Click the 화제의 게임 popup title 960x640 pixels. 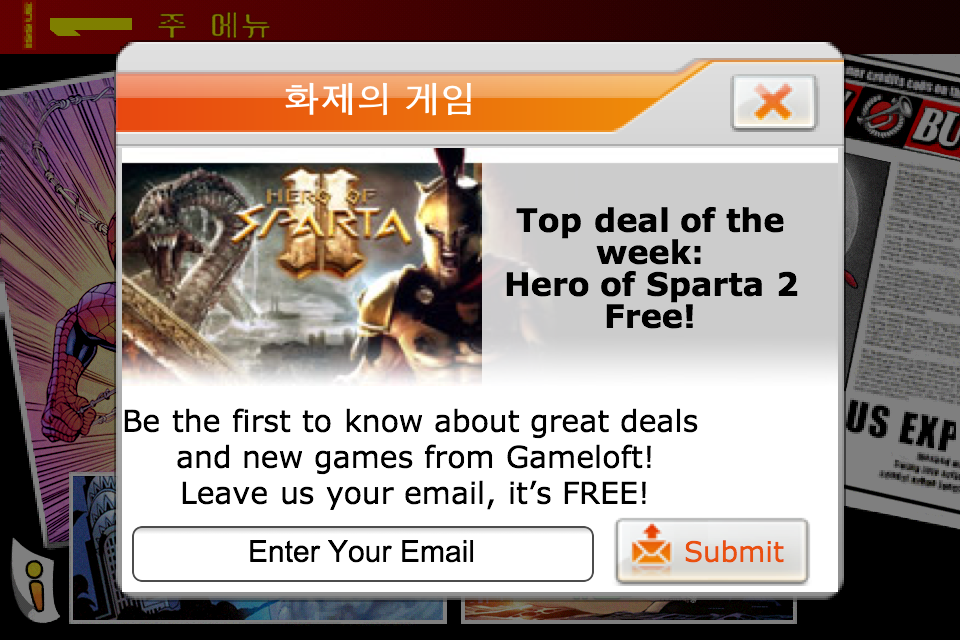pos(379,99)
